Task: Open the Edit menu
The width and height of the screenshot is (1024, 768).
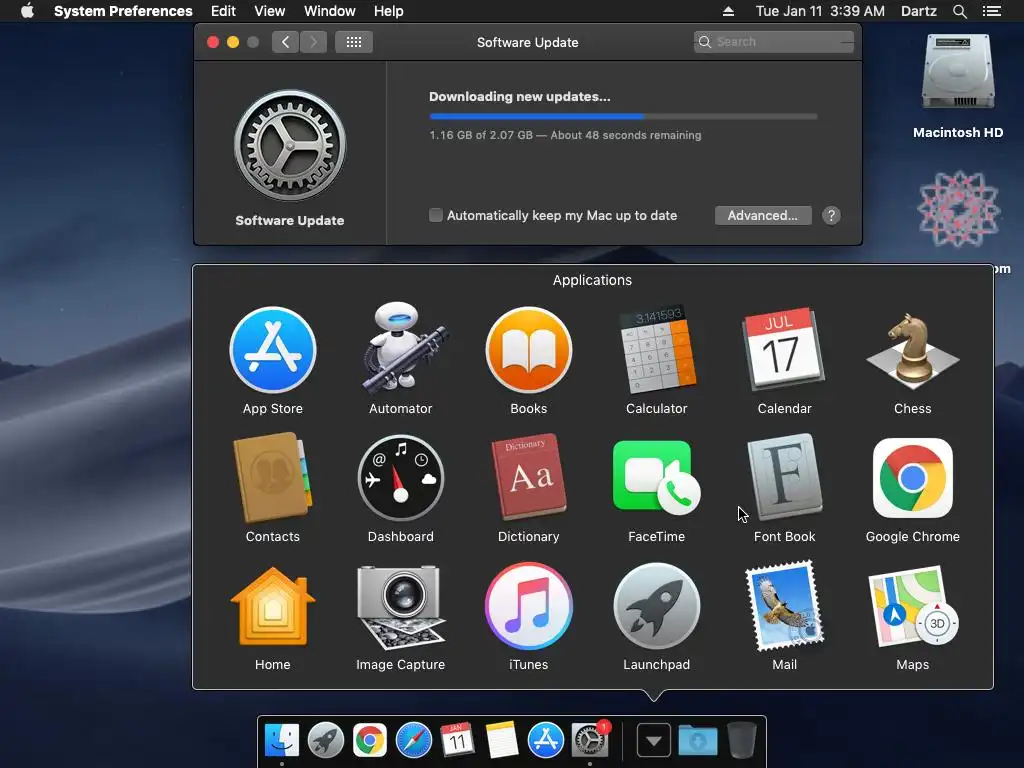Action: click(223, 11)
